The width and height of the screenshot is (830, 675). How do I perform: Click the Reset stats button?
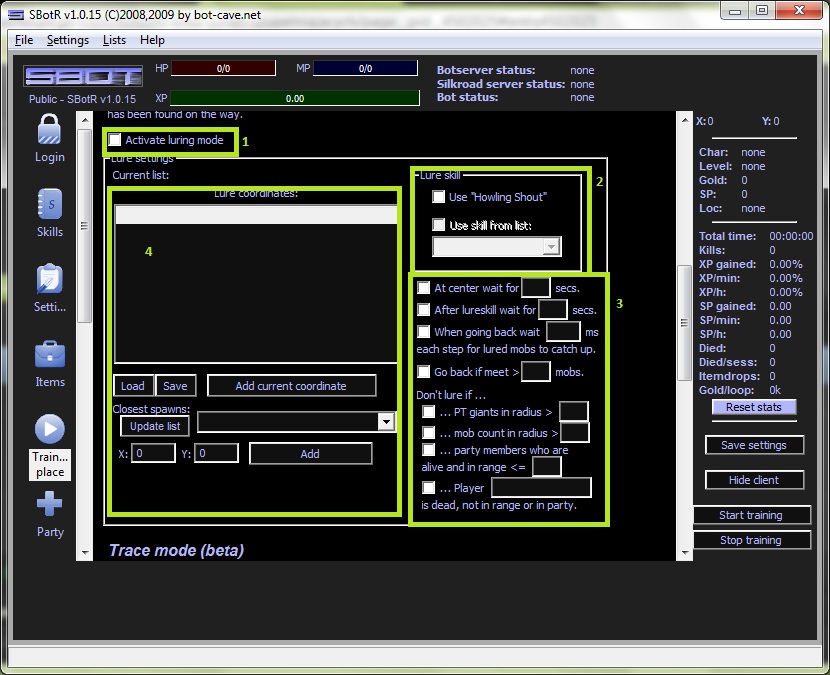(x=754, y=407)
